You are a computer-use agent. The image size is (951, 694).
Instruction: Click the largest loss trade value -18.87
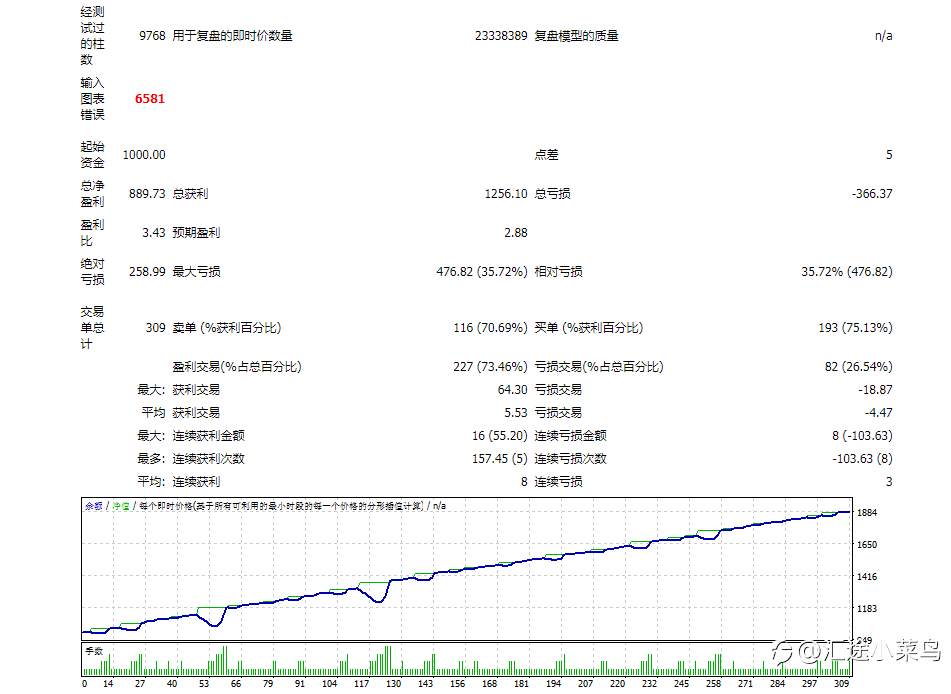pyautogui.click(x=875, y=389)
